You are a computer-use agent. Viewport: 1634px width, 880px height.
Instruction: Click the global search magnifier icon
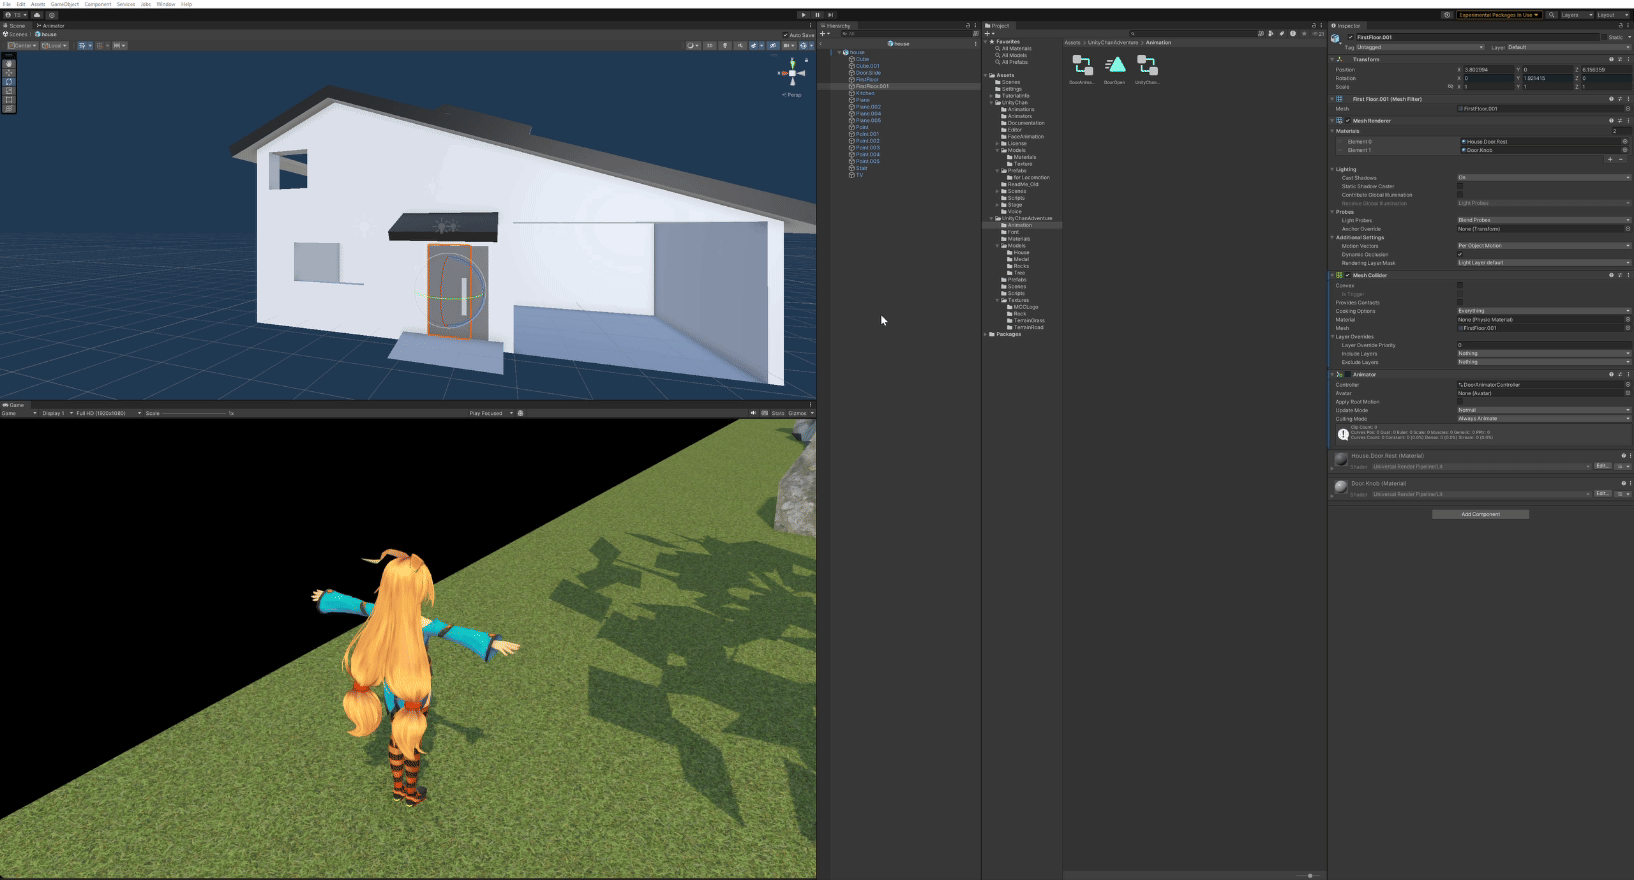pos(1551,15)
